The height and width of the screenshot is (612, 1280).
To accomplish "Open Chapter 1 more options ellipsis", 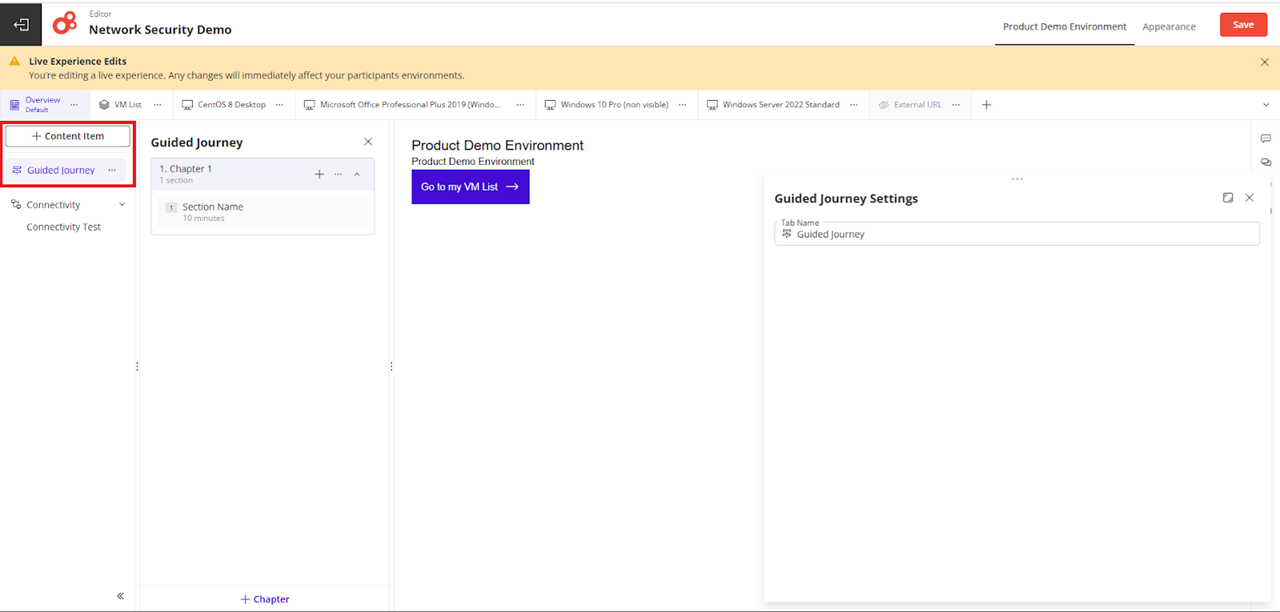I will pyautogui.click(x=338, y=174).
